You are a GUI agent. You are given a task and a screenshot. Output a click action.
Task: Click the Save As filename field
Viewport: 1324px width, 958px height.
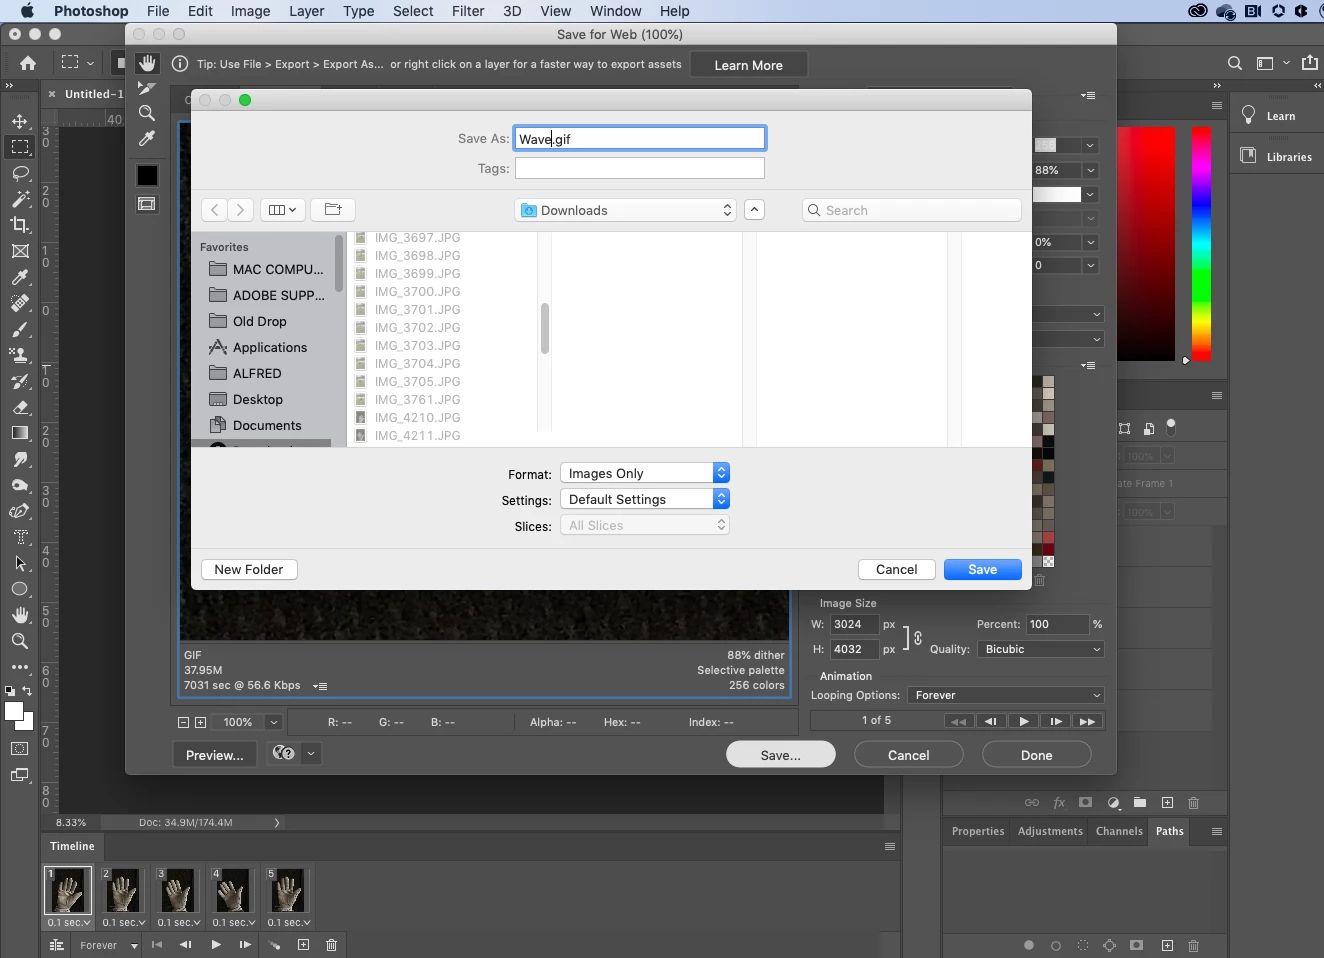[x=640, y=138]
